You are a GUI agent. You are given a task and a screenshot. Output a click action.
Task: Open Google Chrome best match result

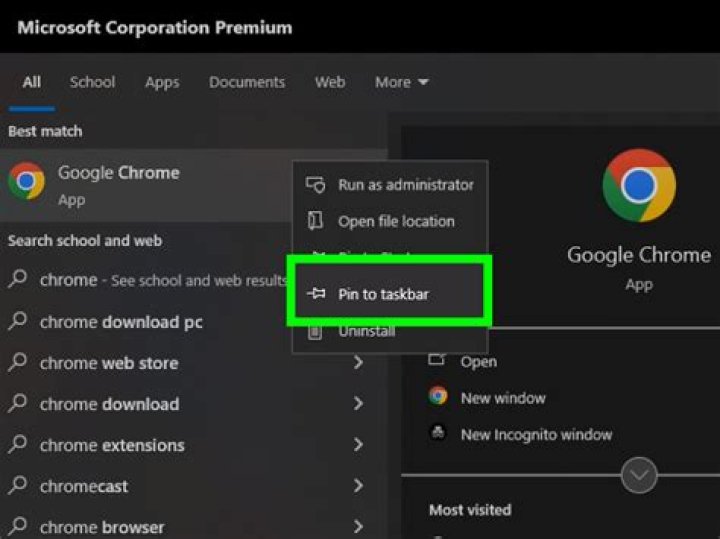[x=146, y=185]
